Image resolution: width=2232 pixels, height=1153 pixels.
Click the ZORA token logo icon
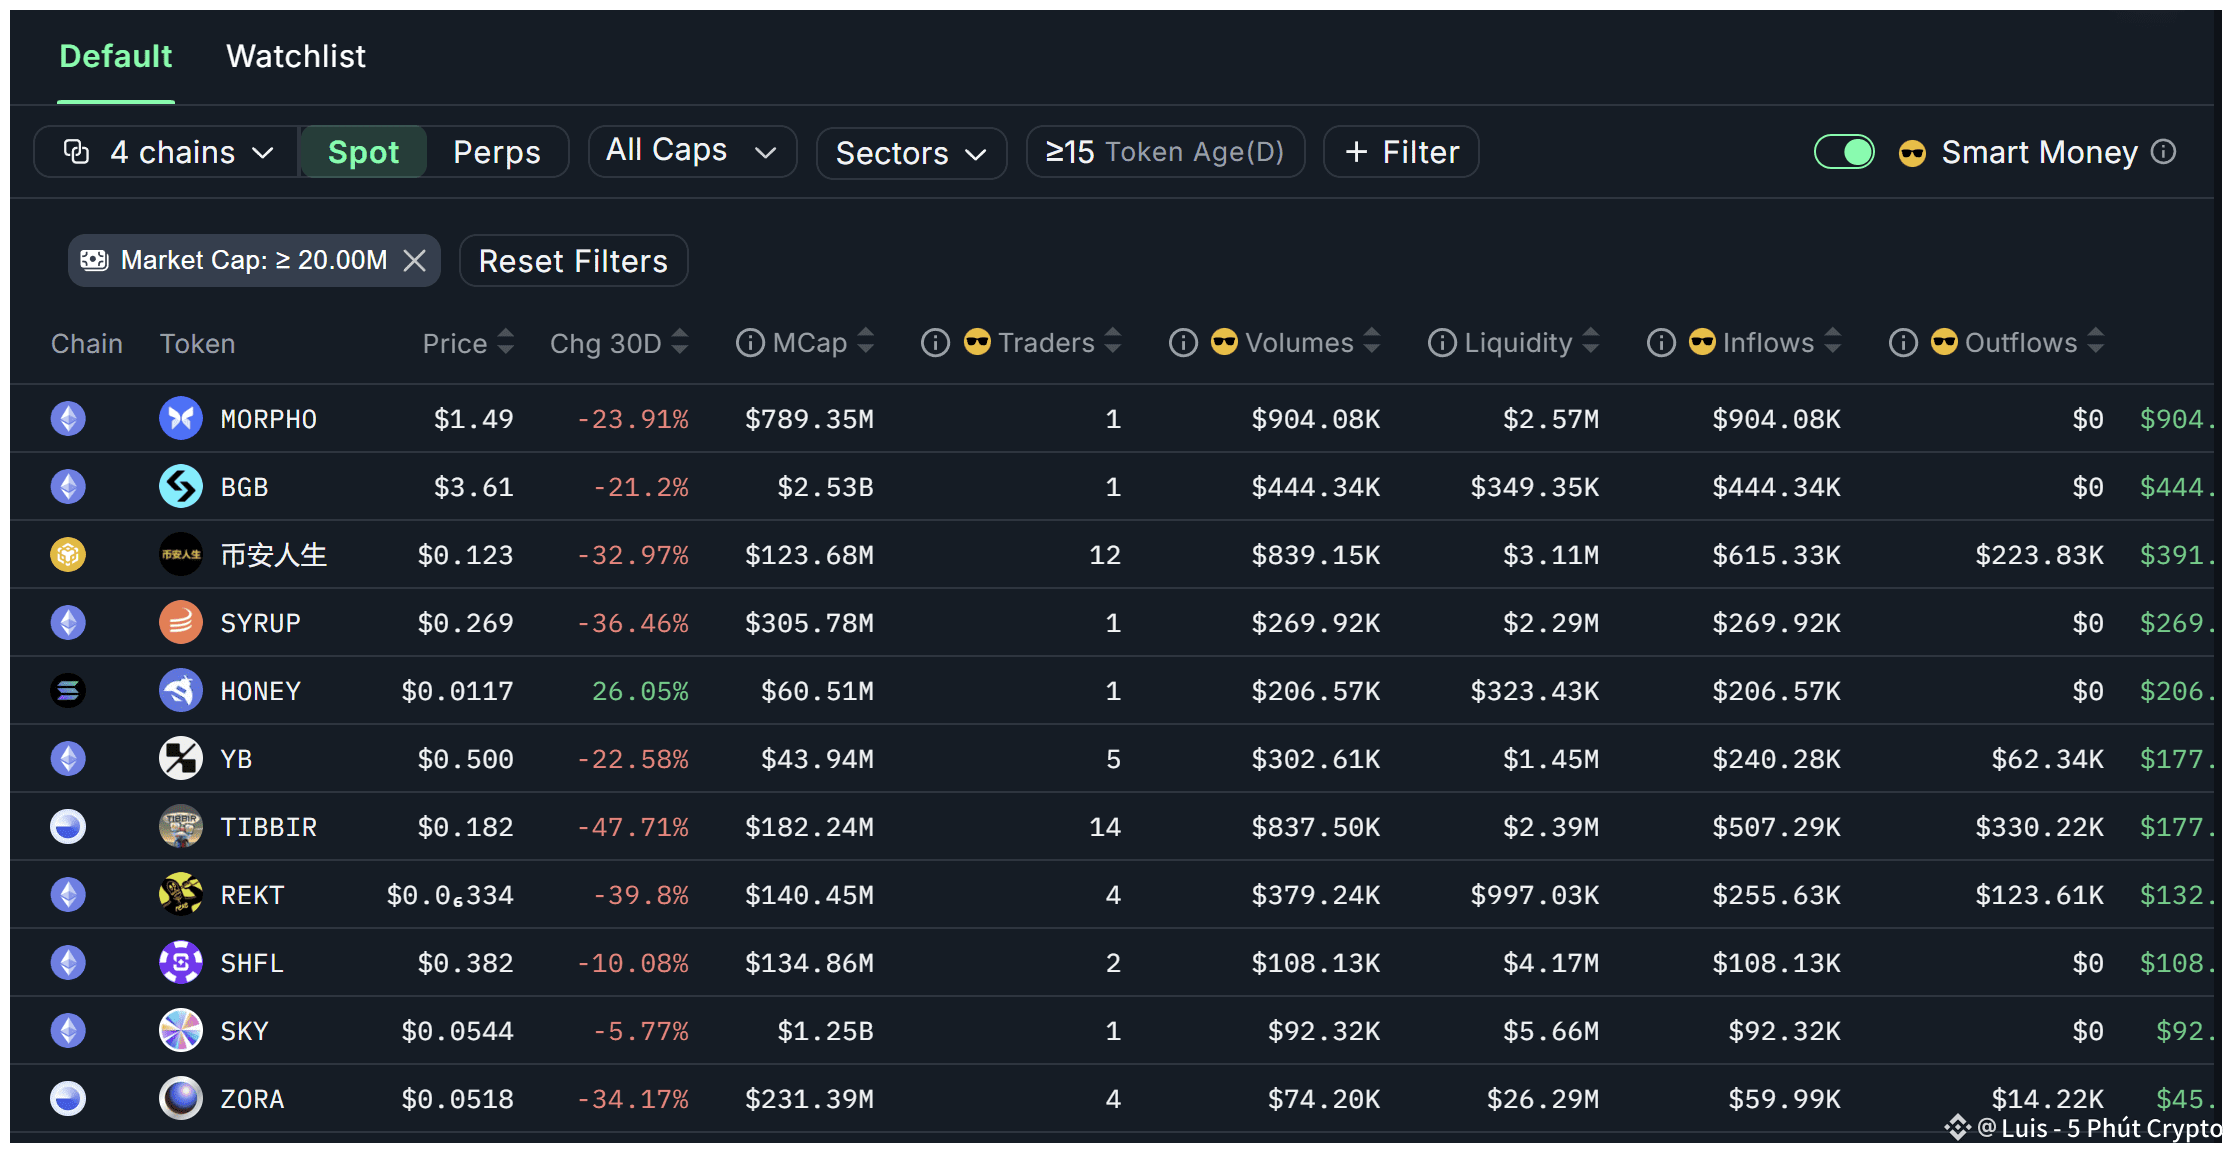pos(181,1098)
